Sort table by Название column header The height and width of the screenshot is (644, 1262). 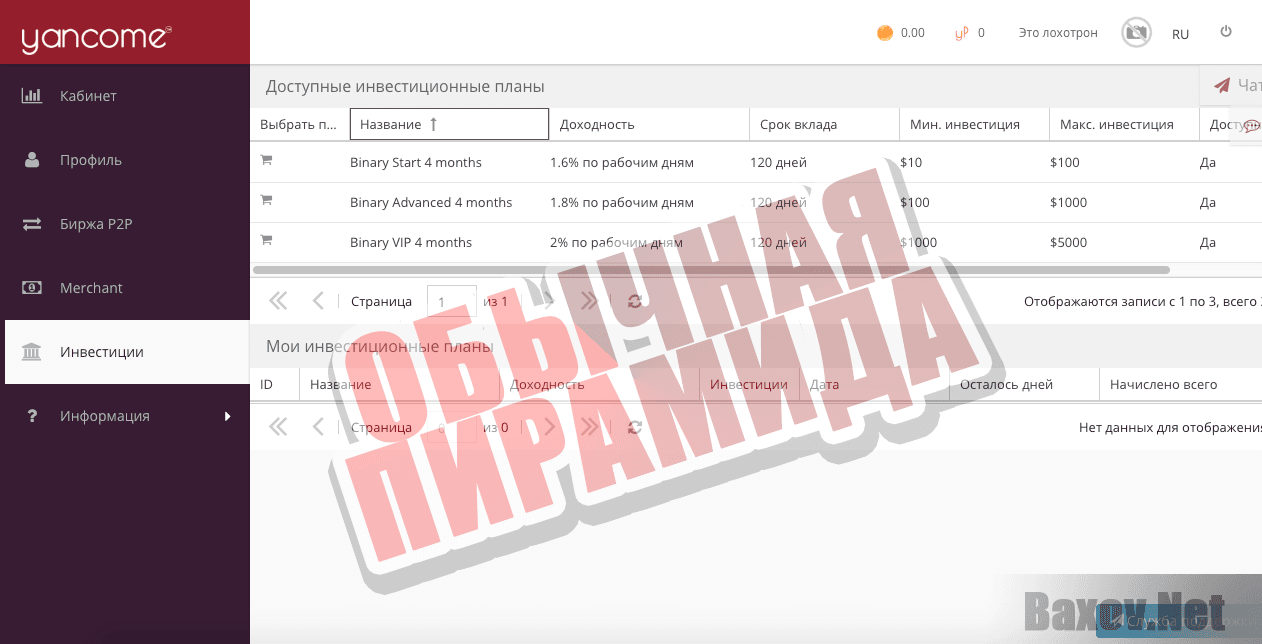coord(449,124)
